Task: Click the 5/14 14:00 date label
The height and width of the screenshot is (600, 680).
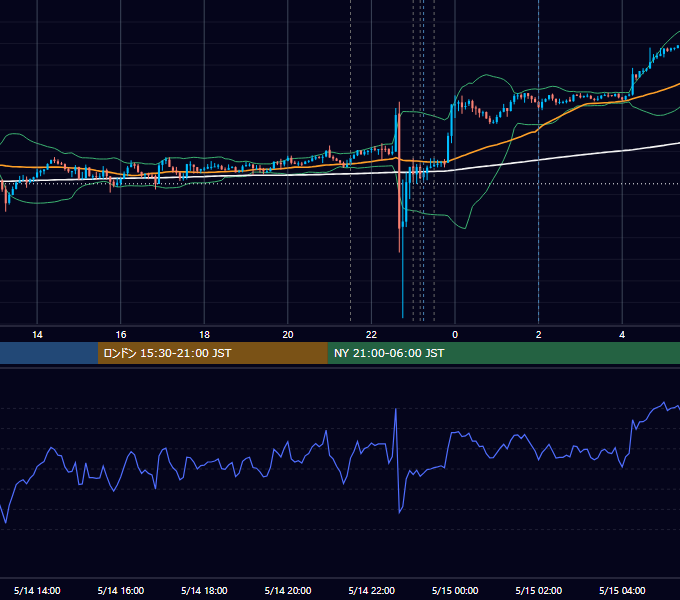Action: tap(37, 590)
